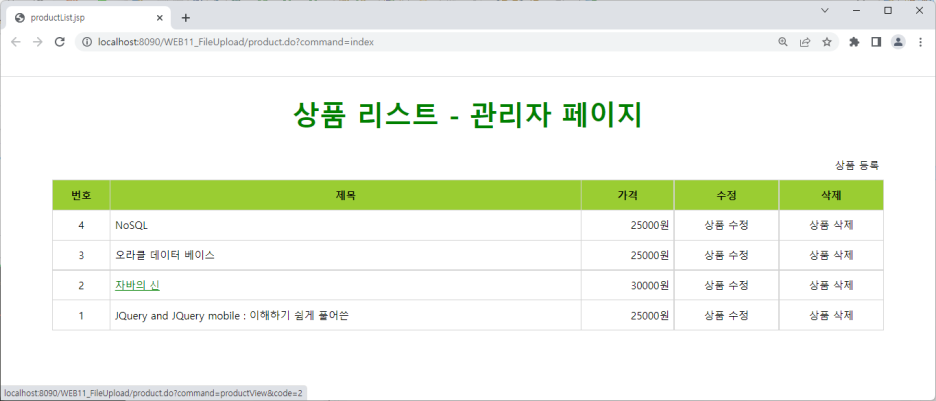The image size is (936, 401).
Task: Open the 자바의 신 product link
Action: pos(137,285)
